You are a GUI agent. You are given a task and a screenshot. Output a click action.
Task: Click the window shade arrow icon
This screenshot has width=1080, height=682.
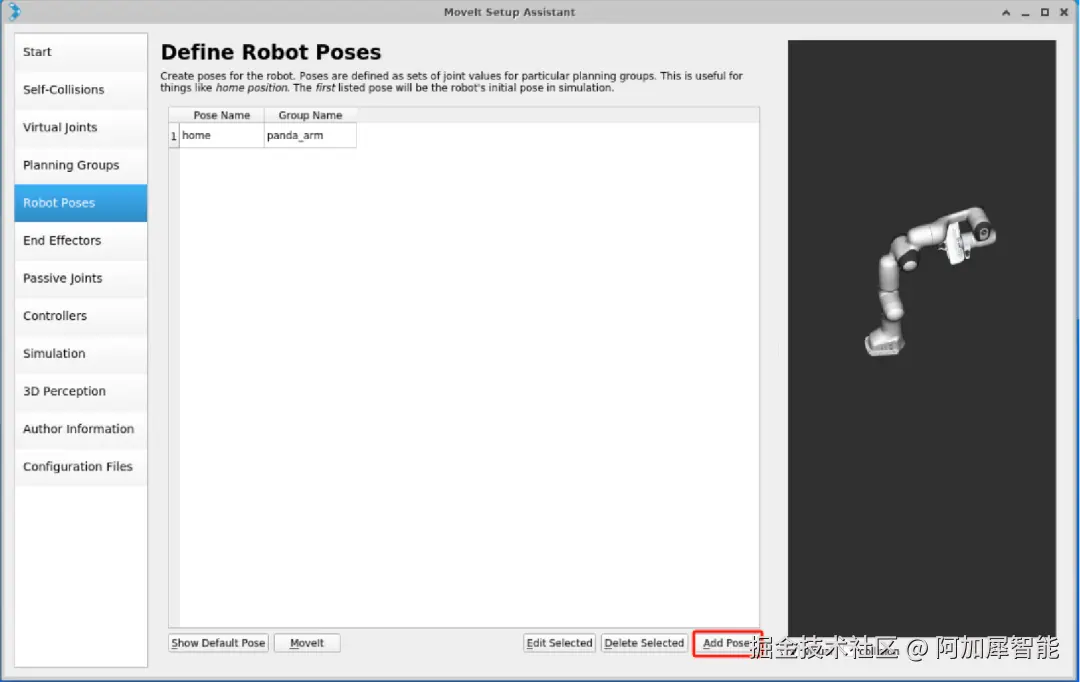pyautogui.click(x=1006, y=12)
